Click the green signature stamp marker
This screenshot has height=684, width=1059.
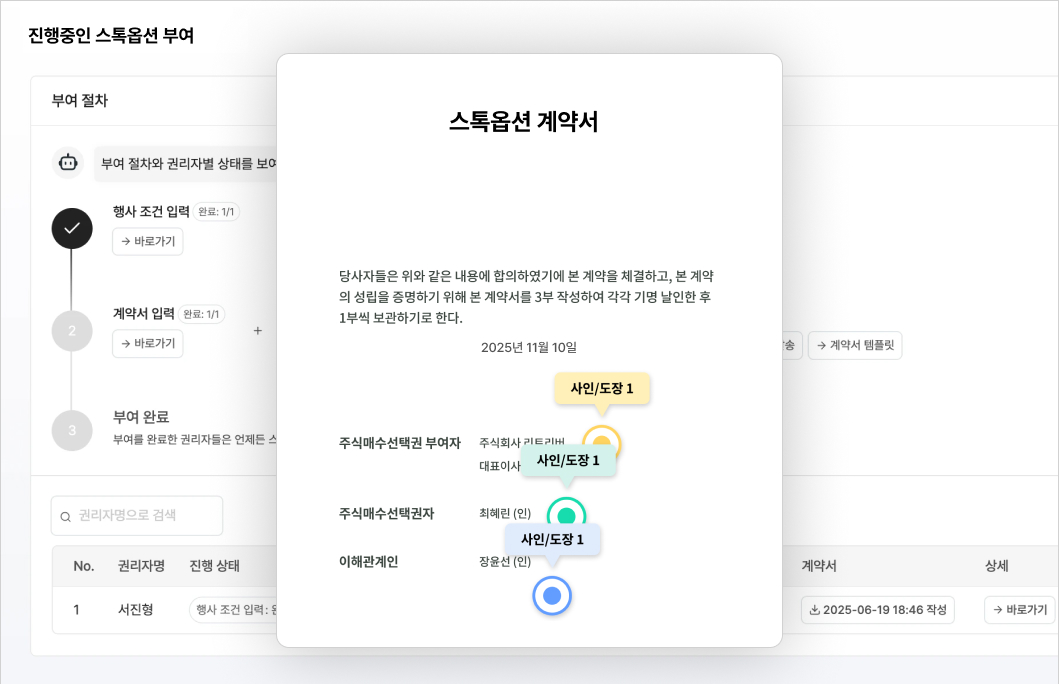click(x=566, y=516)
